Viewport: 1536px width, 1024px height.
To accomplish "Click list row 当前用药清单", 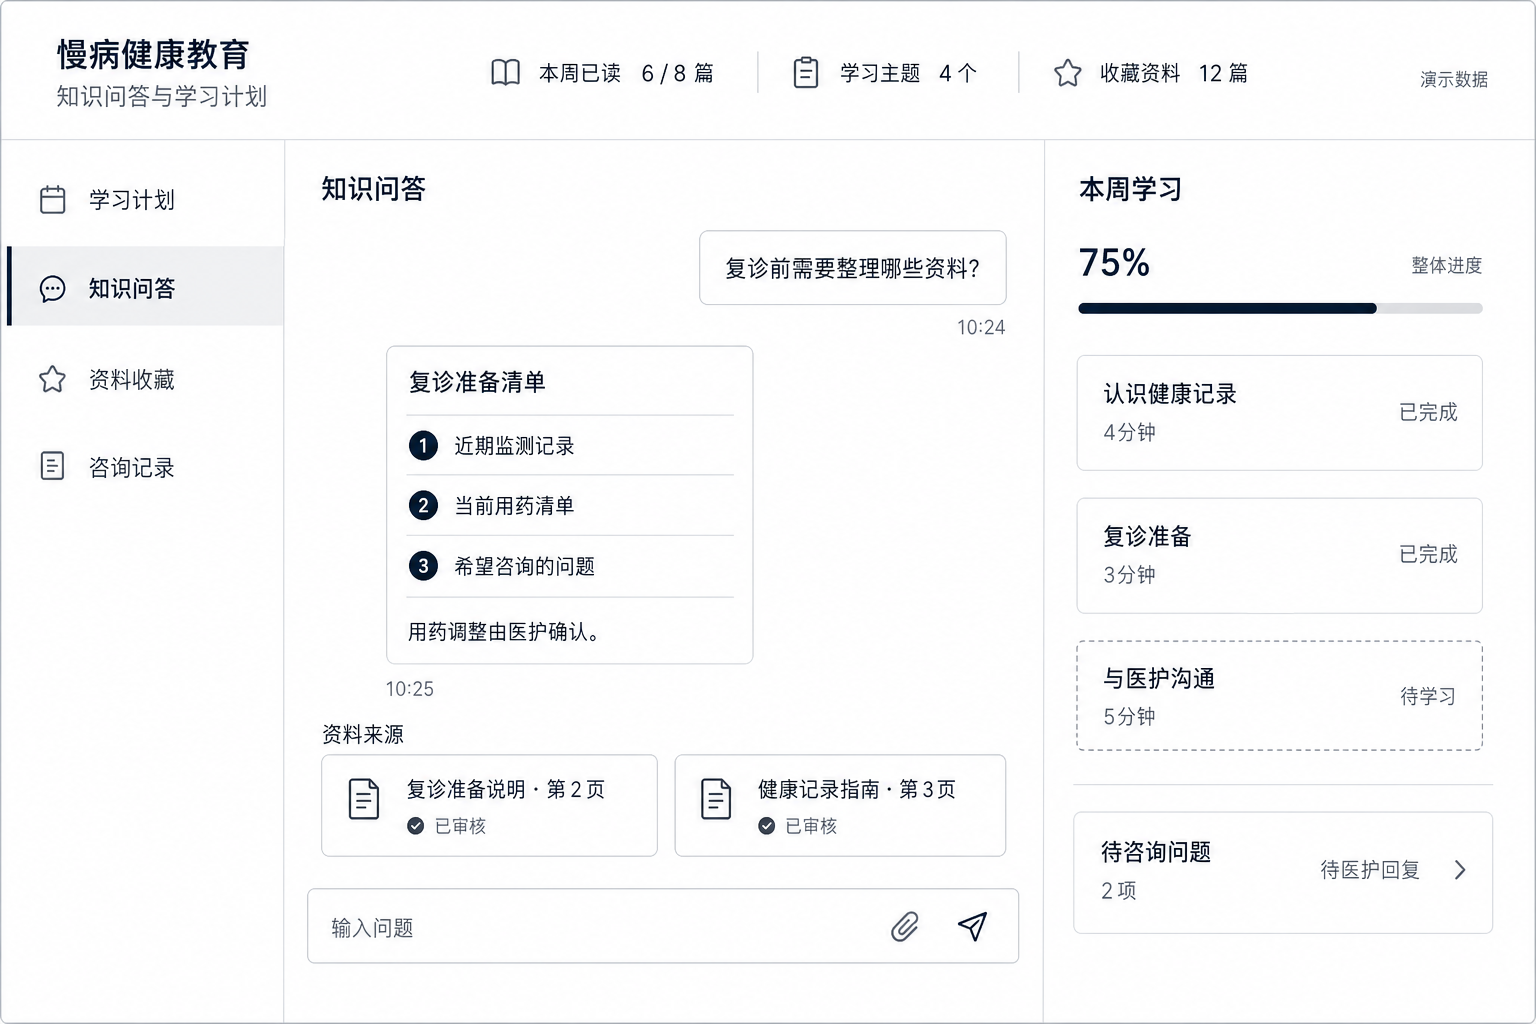I will (x=570, y=506).
